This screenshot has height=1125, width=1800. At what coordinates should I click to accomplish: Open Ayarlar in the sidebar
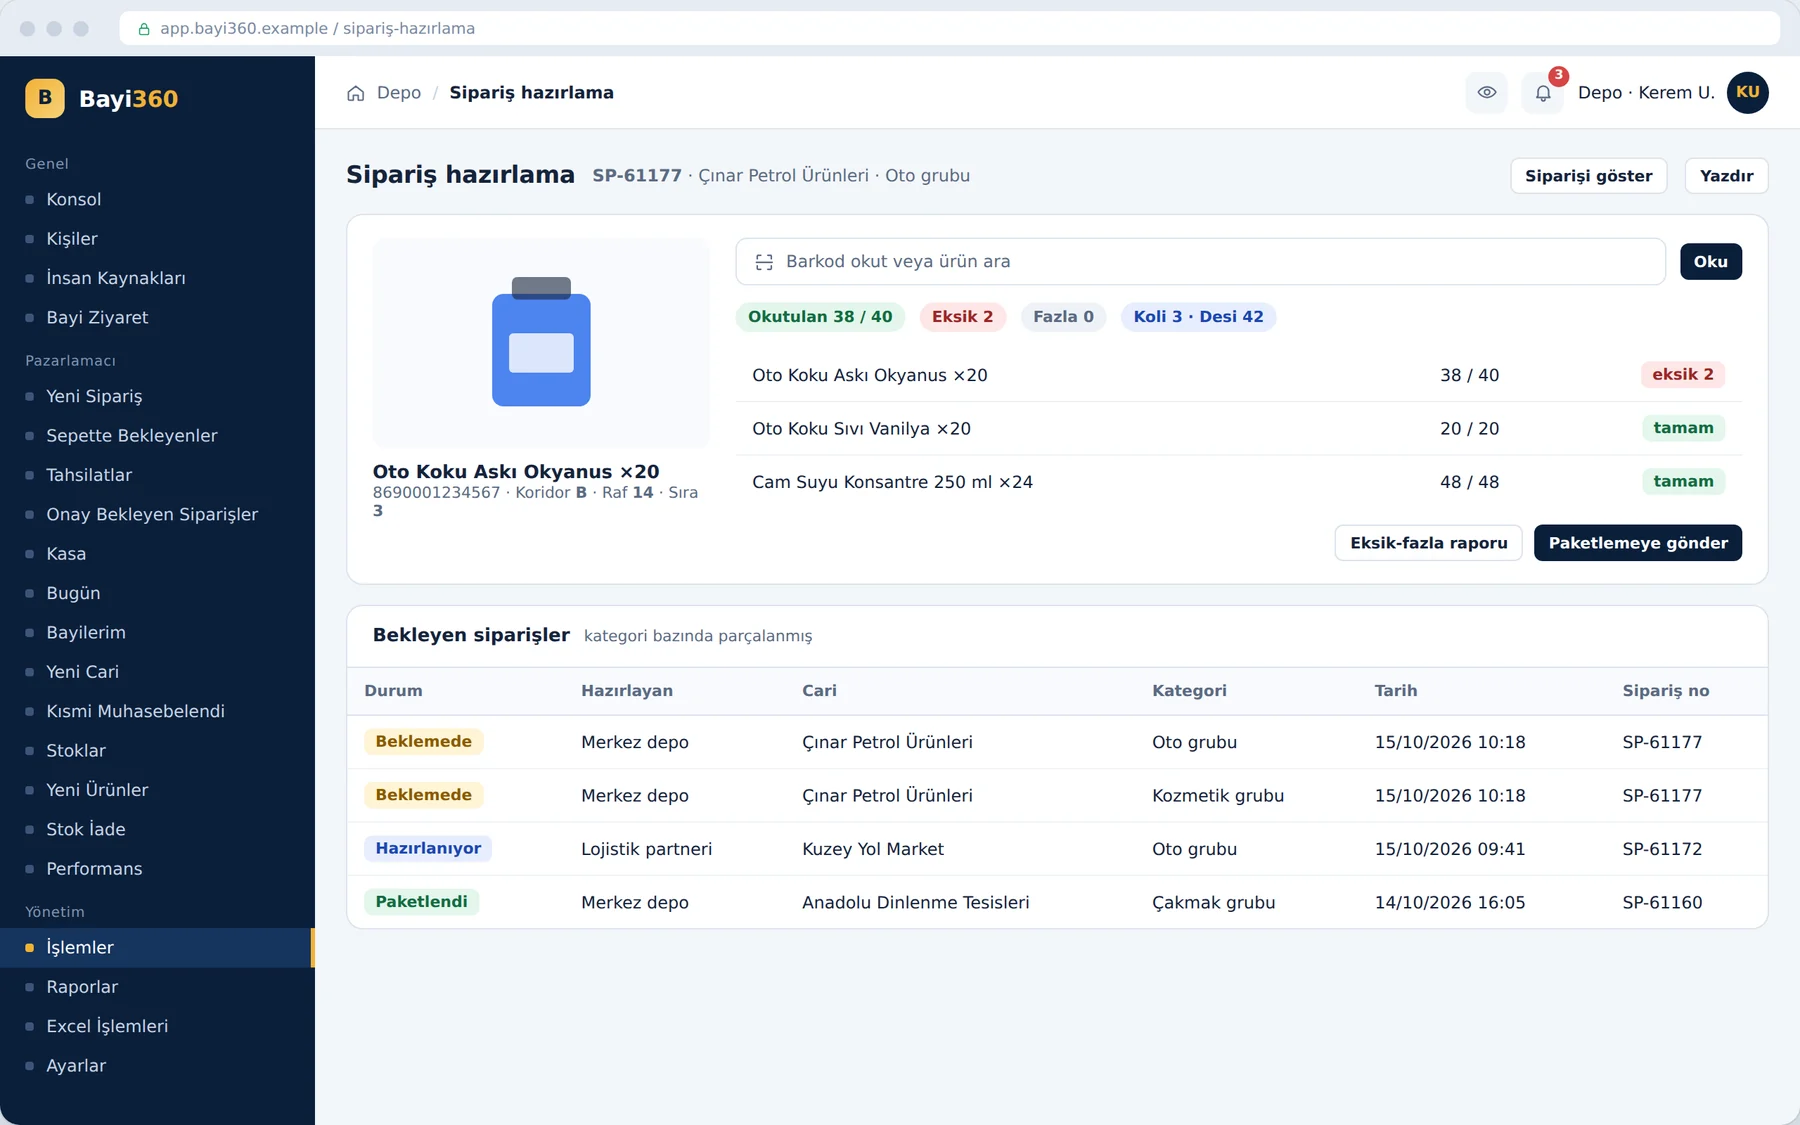point(157,1066)
